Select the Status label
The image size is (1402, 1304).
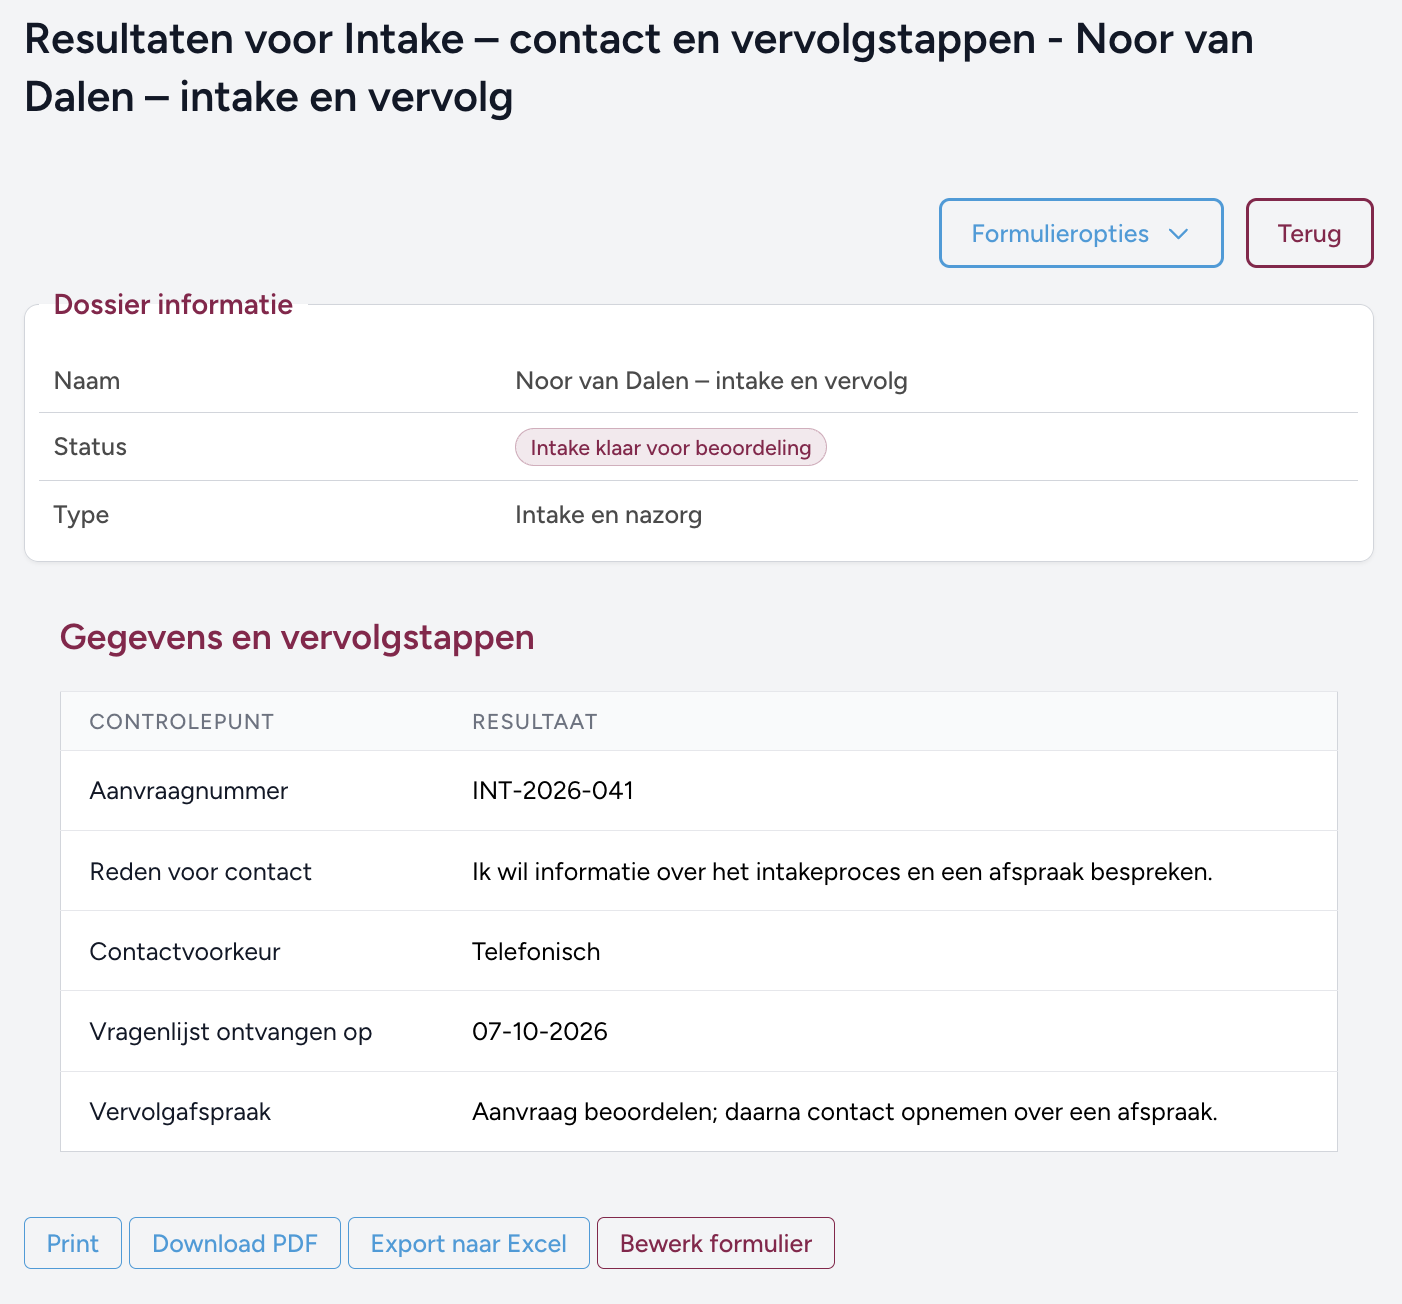pyautogui.click(x=90, y=447)
